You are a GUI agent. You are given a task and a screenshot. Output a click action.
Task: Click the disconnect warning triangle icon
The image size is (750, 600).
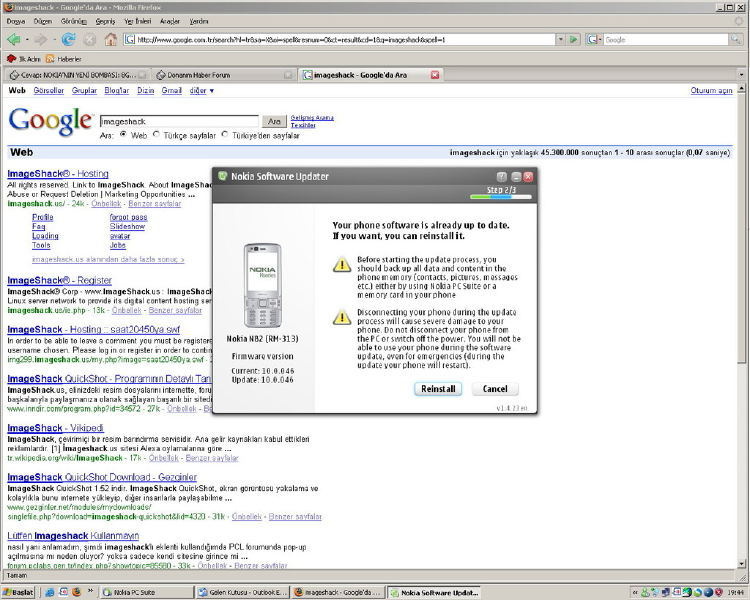point(342,317)
